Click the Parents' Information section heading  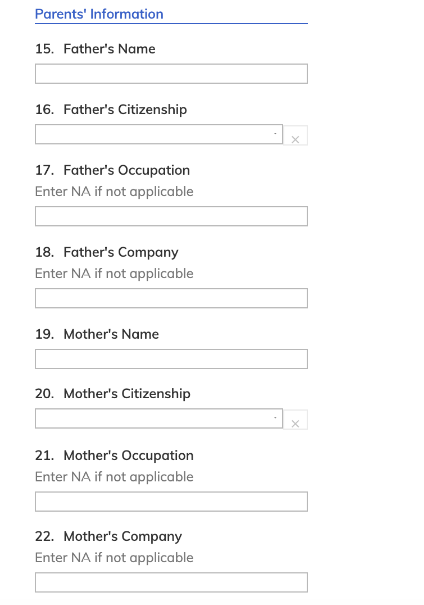99,14
